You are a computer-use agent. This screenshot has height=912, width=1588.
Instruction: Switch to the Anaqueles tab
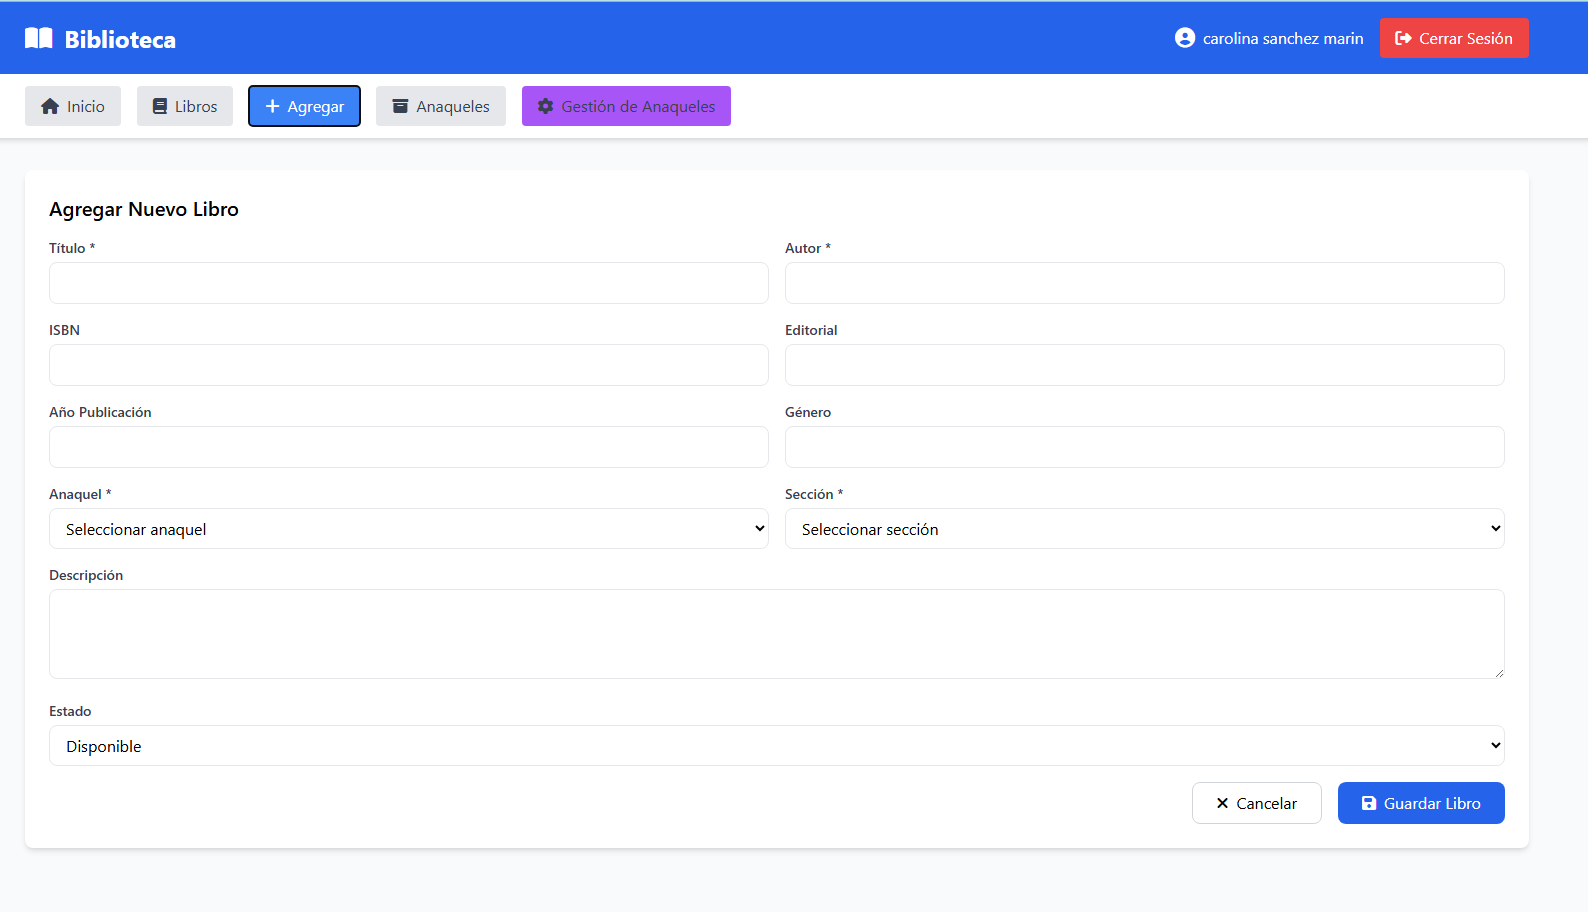(441, 106)
